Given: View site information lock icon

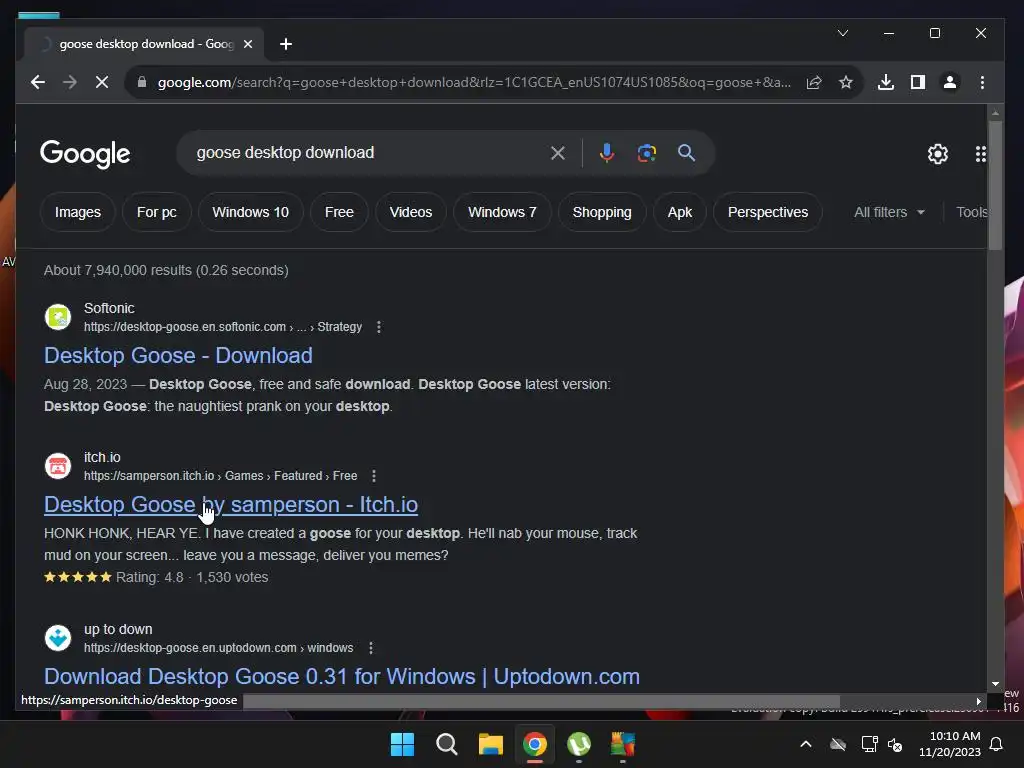Looking at the screenshot, I should tap(142, 82).
